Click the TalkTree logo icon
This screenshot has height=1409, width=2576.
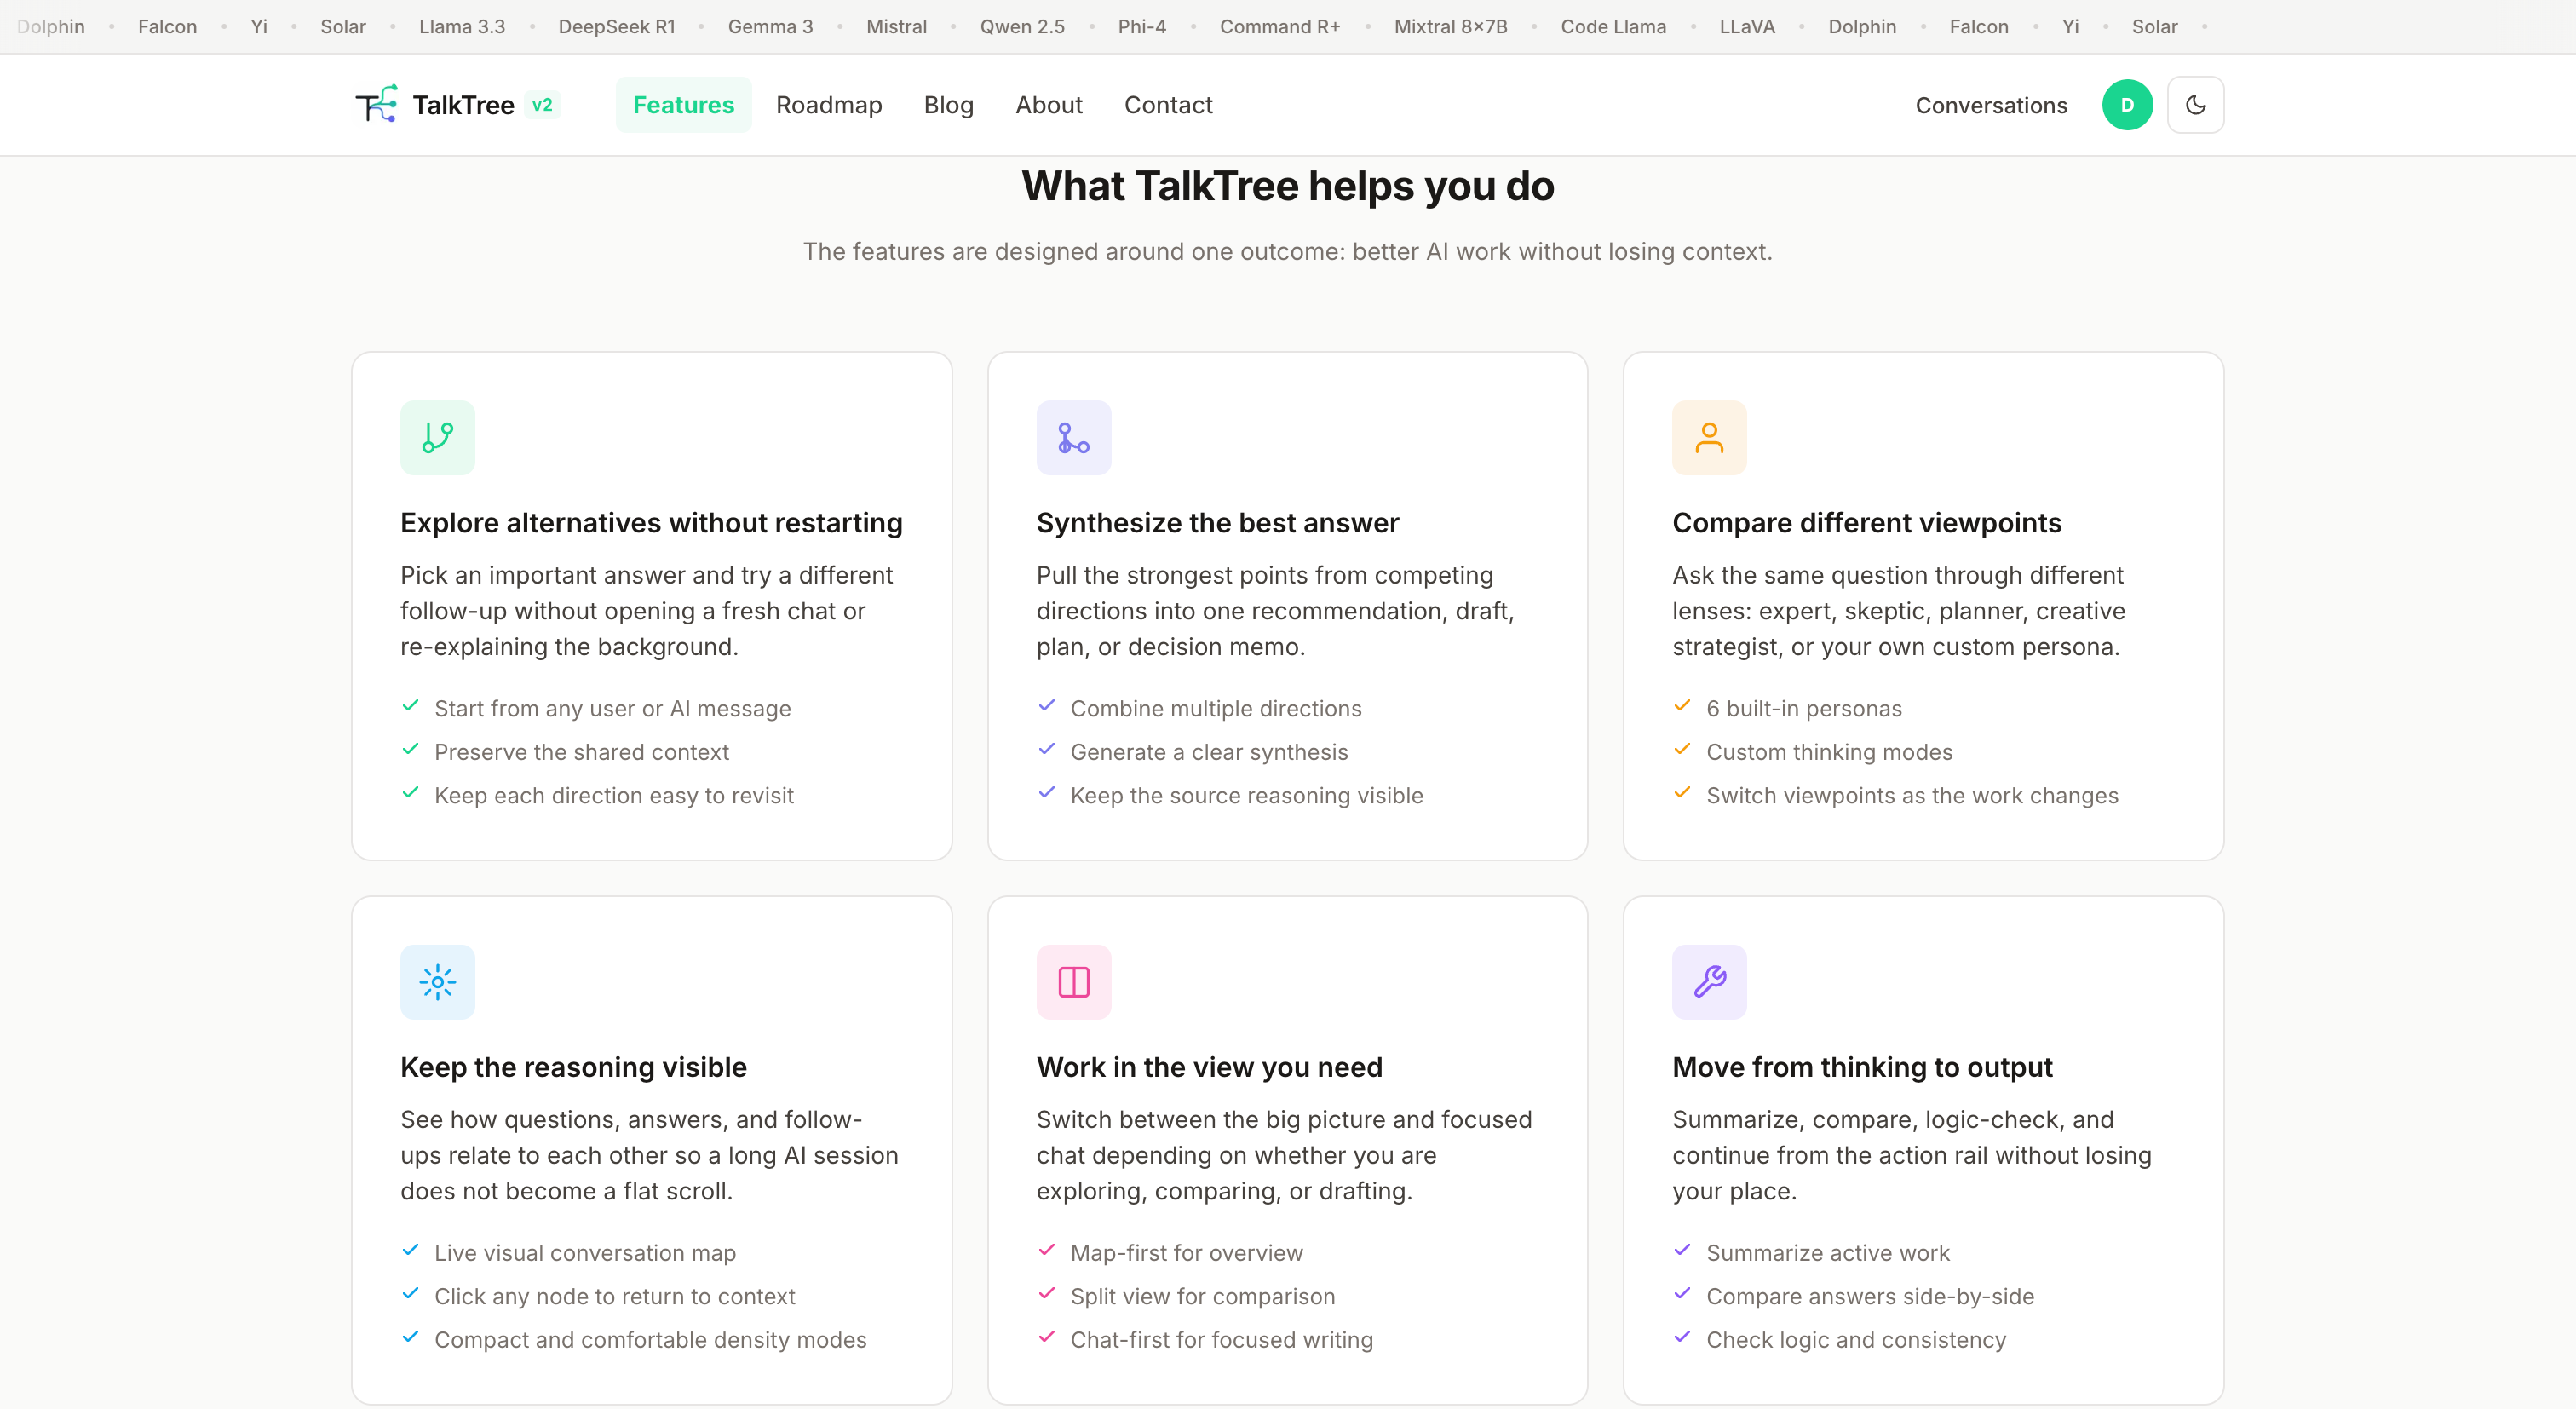point(376,104)
